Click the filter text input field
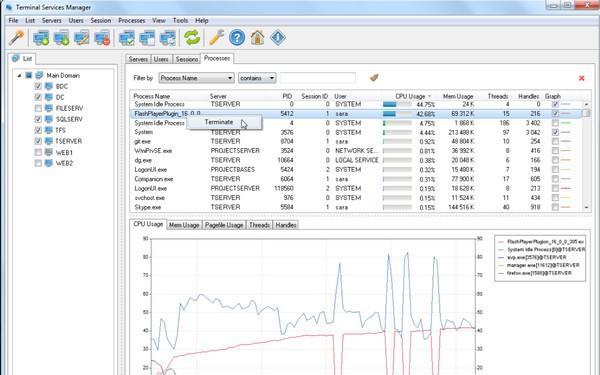The width and height of the screenshot is (600, 375). (318, 78)
